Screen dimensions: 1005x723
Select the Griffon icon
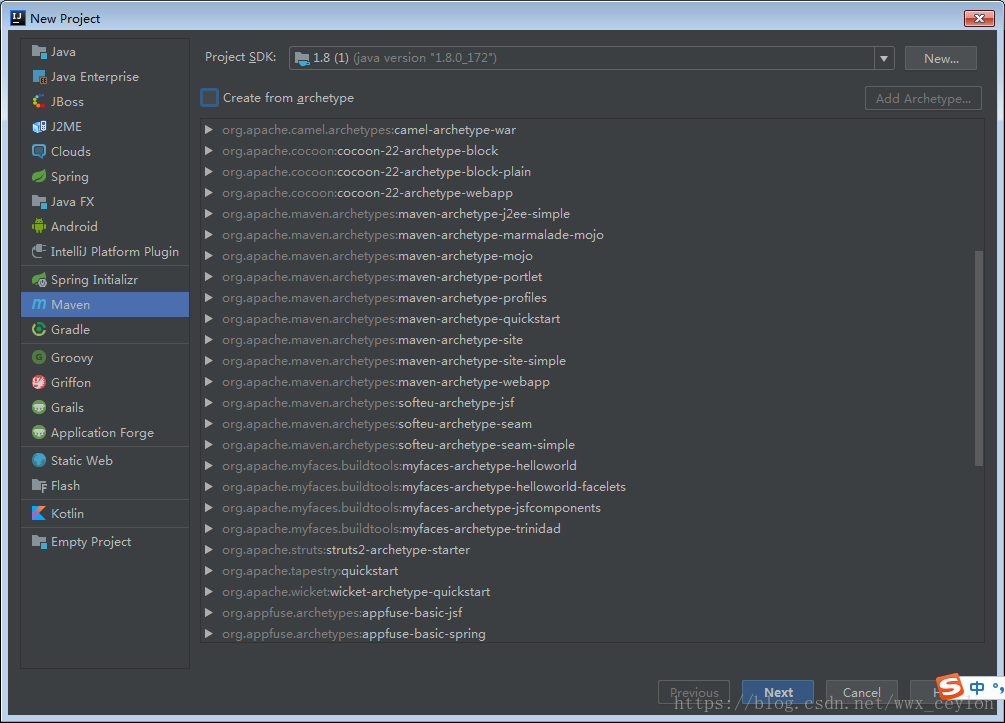coord(39,383)
